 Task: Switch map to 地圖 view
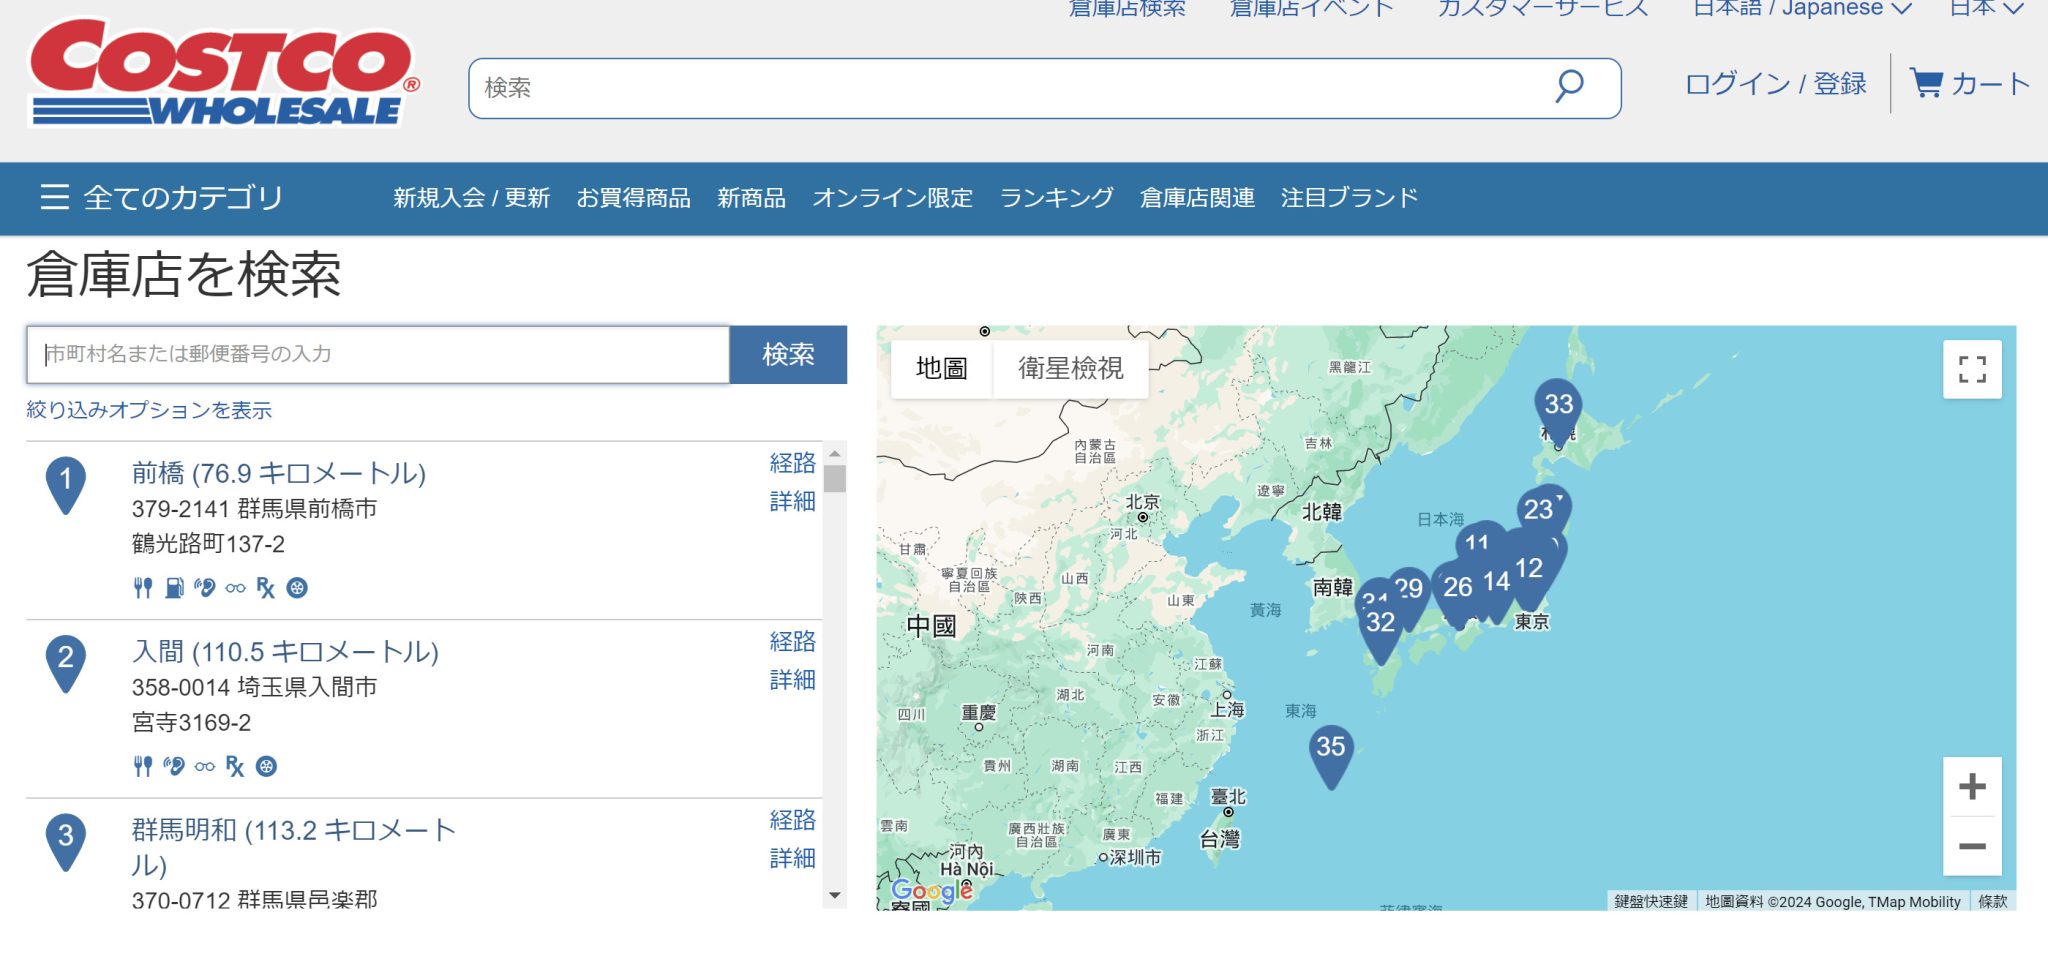[x=941, y=369]
